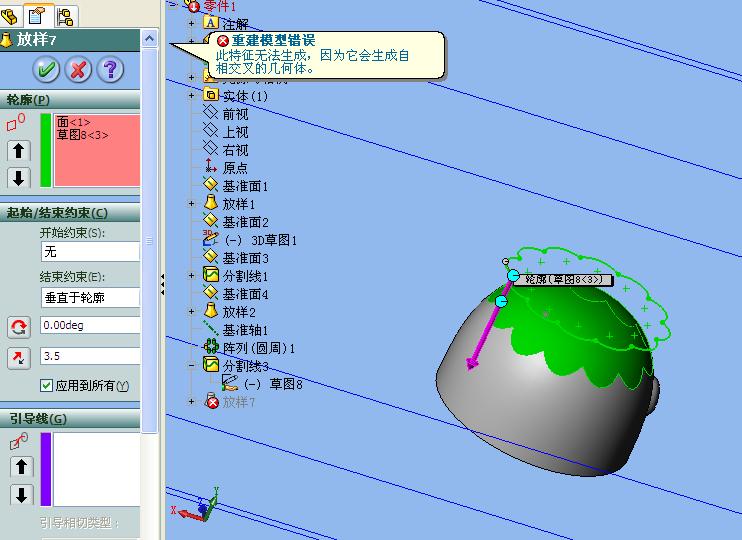Click the green profile color bar
Image resolution: width=742 pixels, height=540 pixels.
tap(46, 150)
